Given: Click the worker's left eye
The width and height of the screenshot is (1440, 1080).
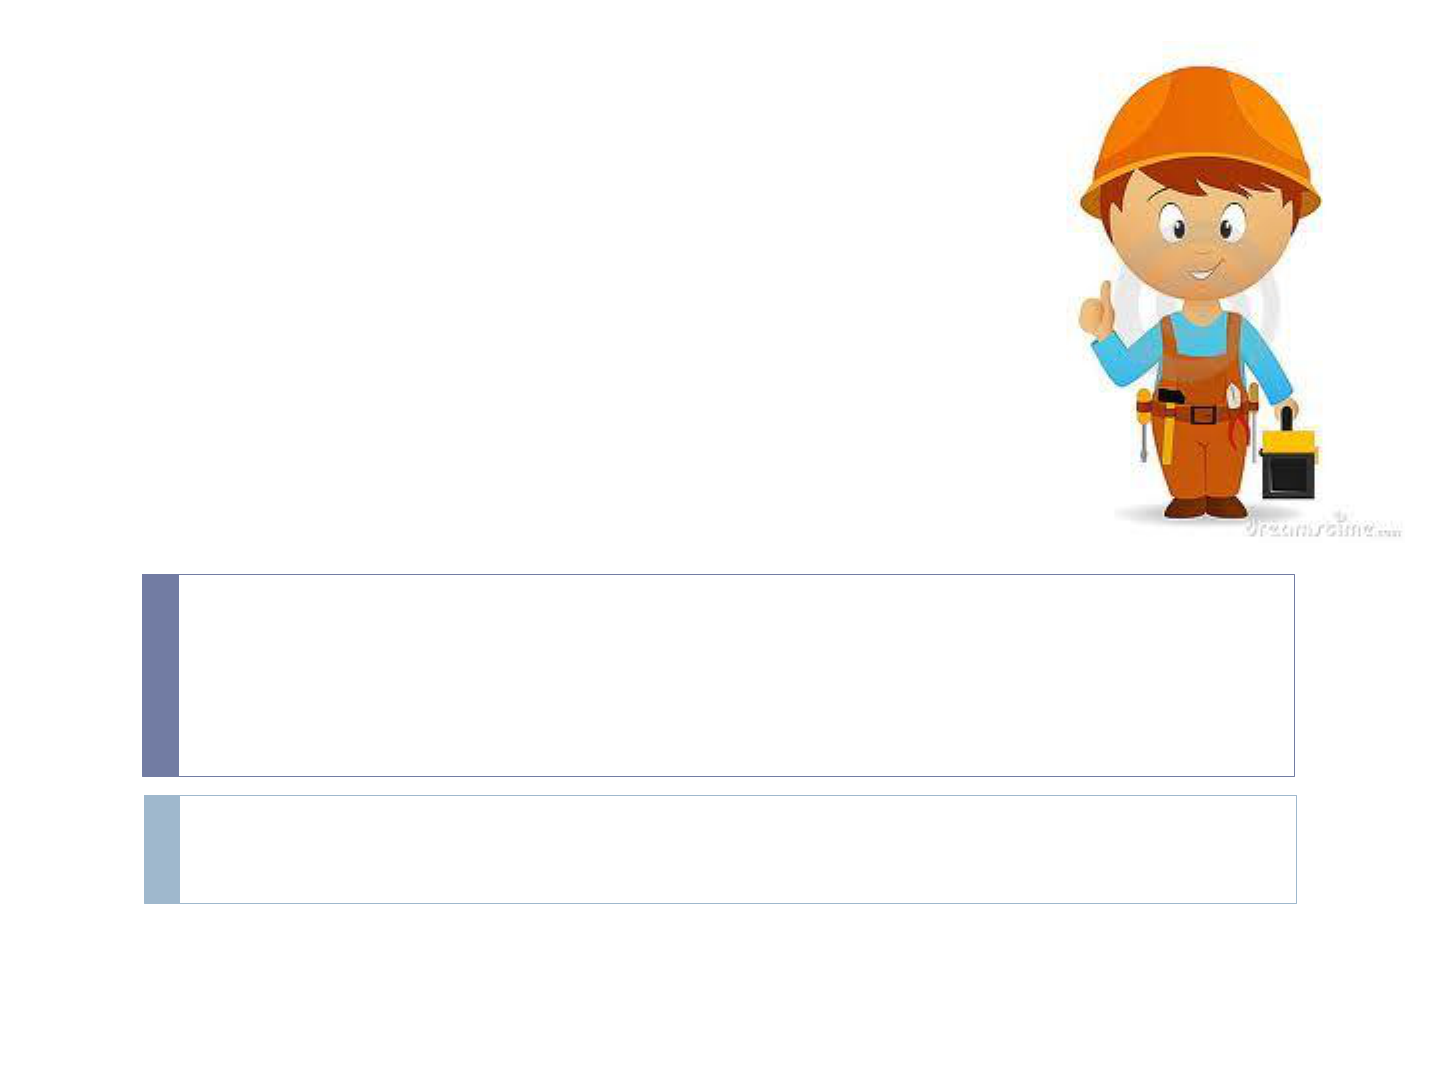Looking at the screenshot, I should [x=1230, y=224].
